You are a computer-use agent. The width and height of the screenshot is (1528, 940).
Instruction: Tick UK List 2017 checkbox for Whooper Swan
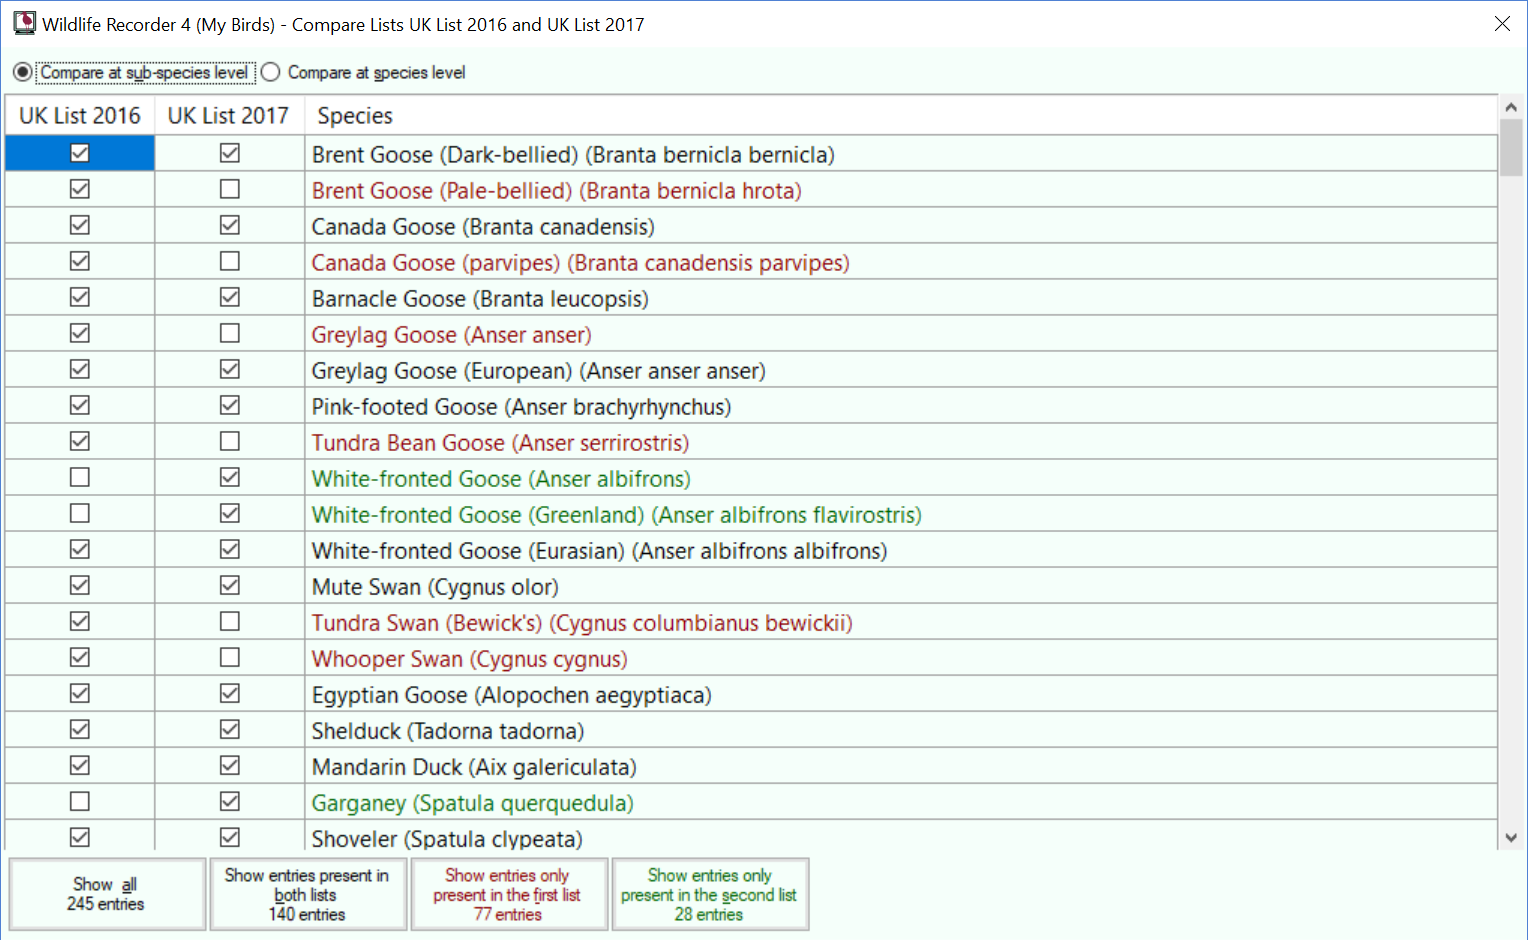(x=230, y=657)
